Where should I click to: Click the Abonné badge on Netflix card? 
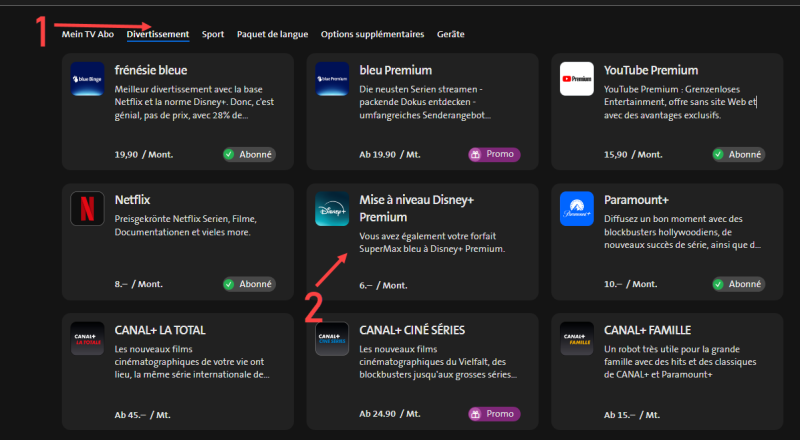tap(249, 285)
